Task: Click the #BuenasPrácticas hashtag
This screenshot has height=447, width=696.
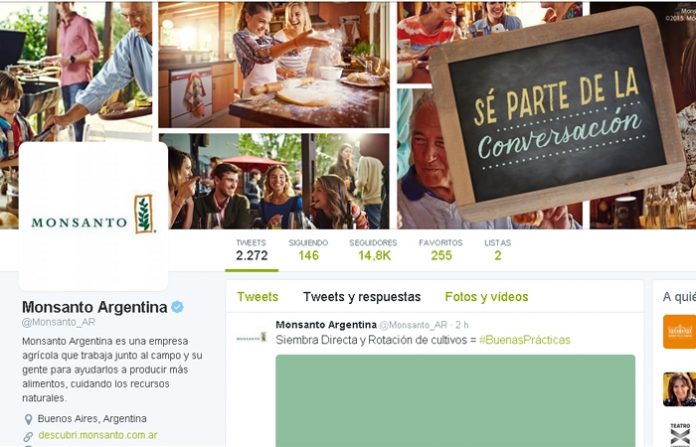Action: pyautogui.click(x=525, y=340)
